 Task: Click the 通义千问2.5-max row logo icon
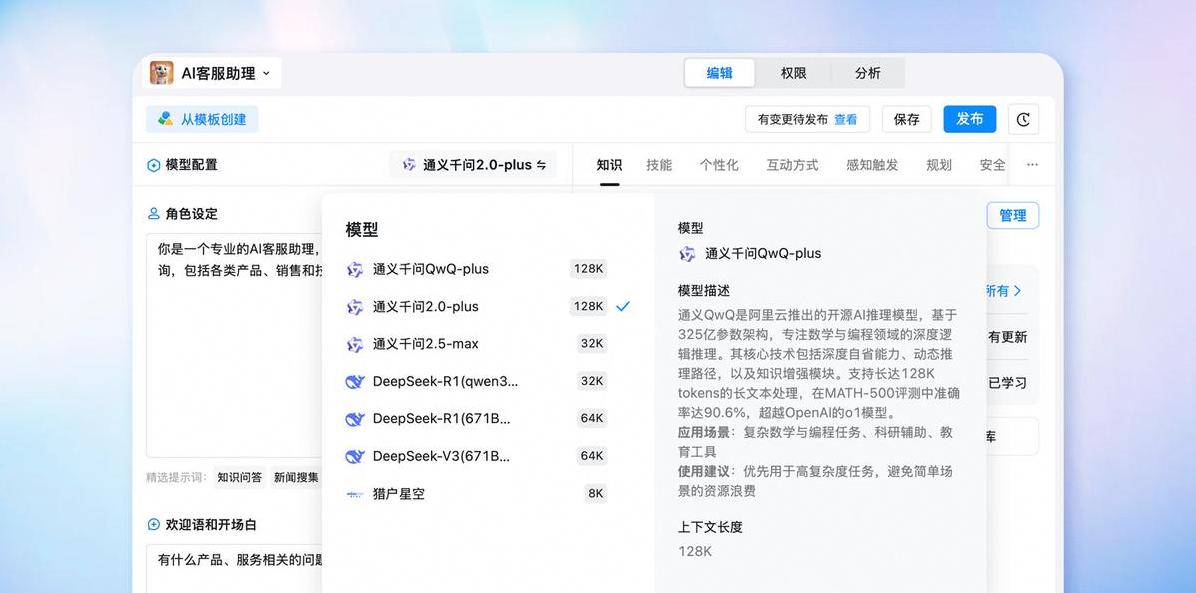[x=355, y=344]
